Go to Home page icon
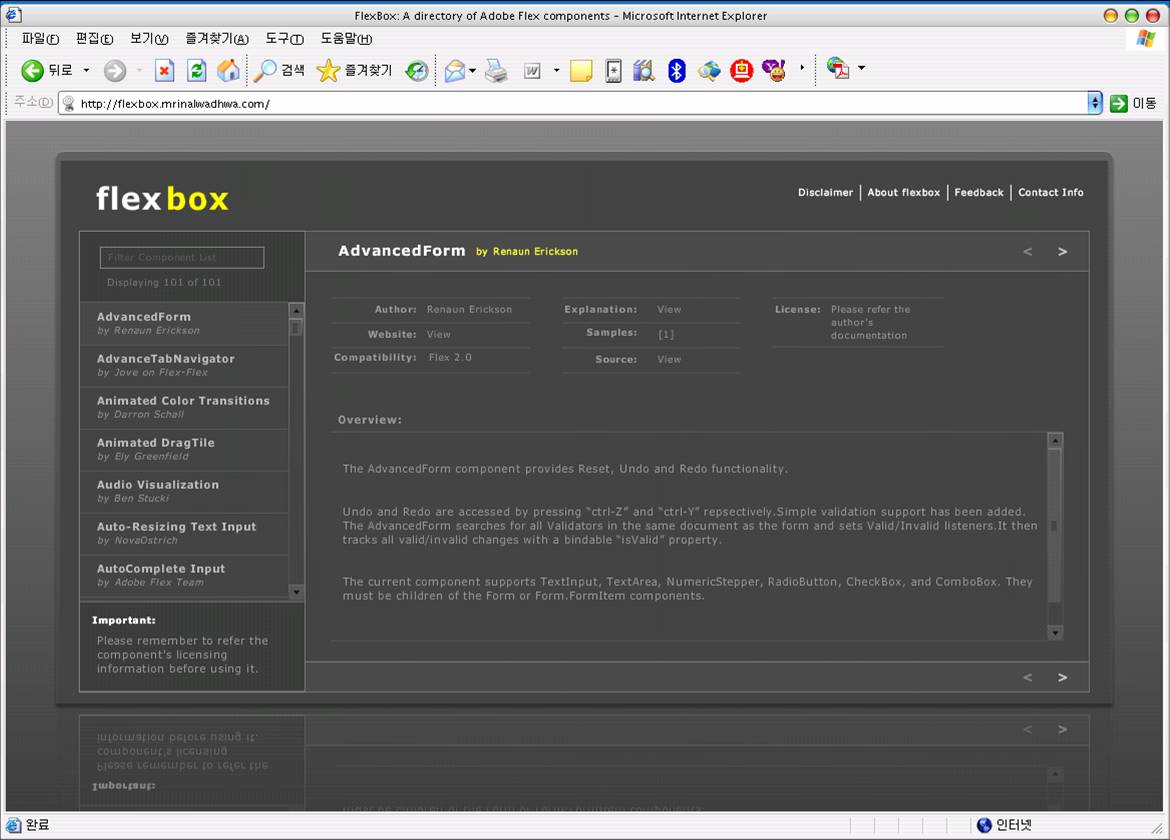Screen dimensions: 1170x840 point(228,71)
